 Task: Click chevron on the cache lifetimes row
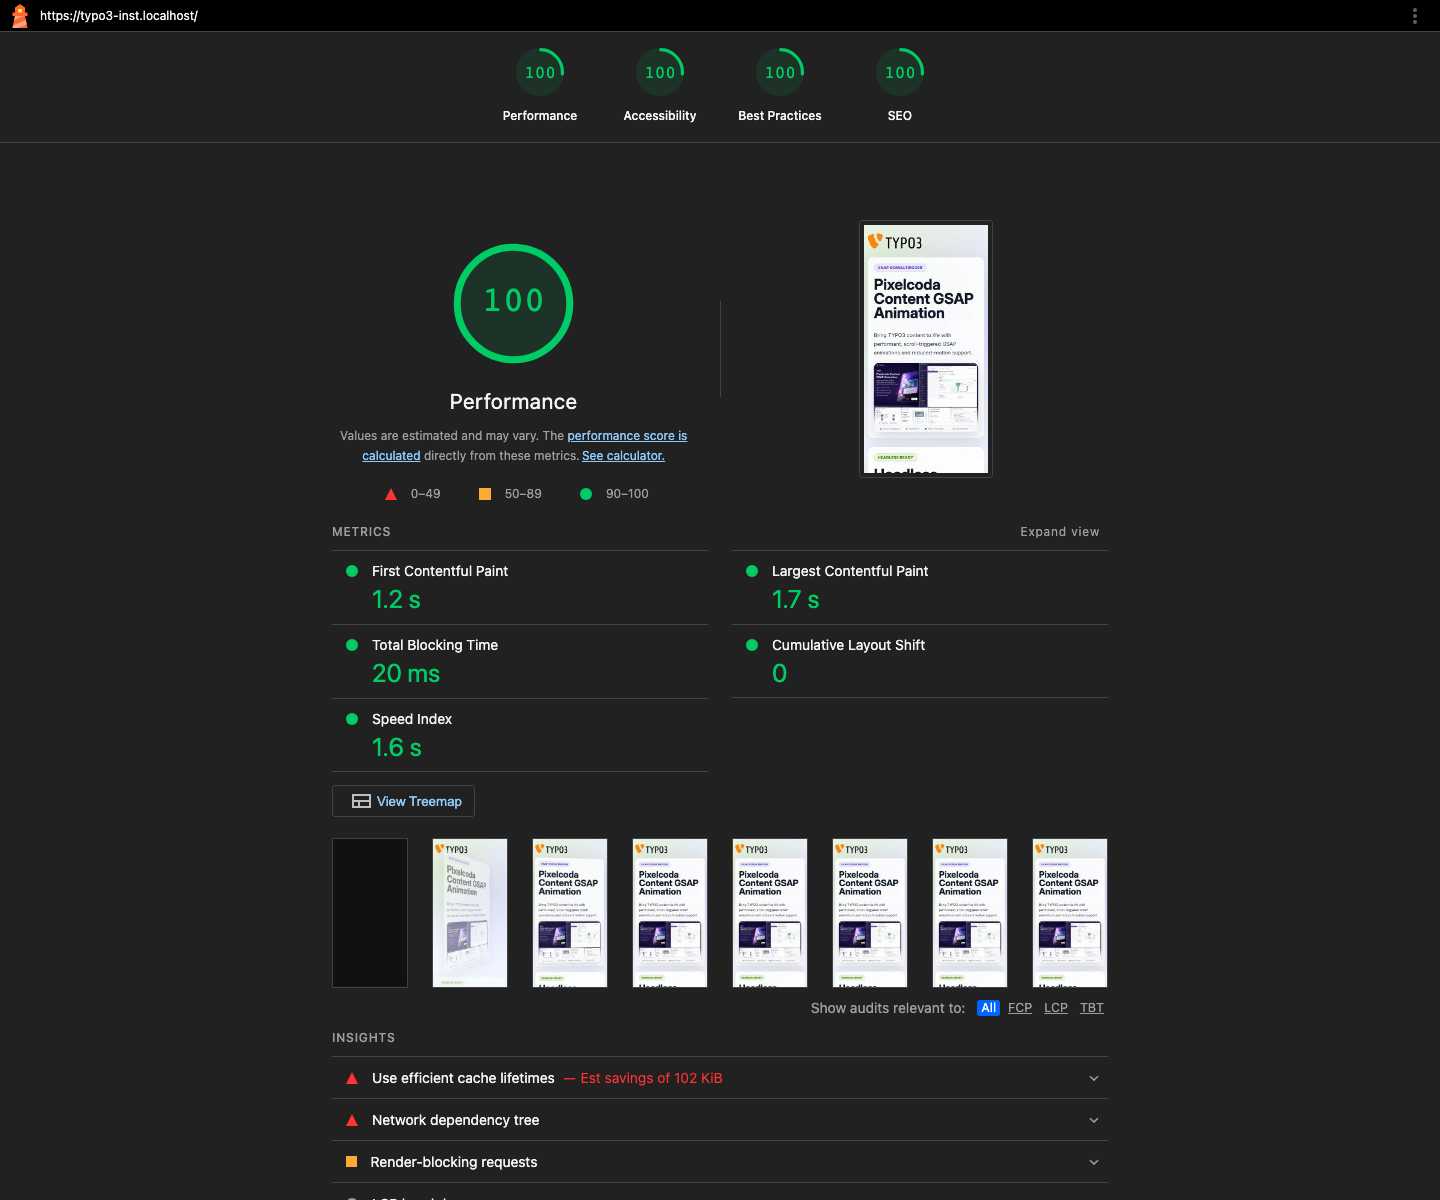click(x=1094, y=1078)
